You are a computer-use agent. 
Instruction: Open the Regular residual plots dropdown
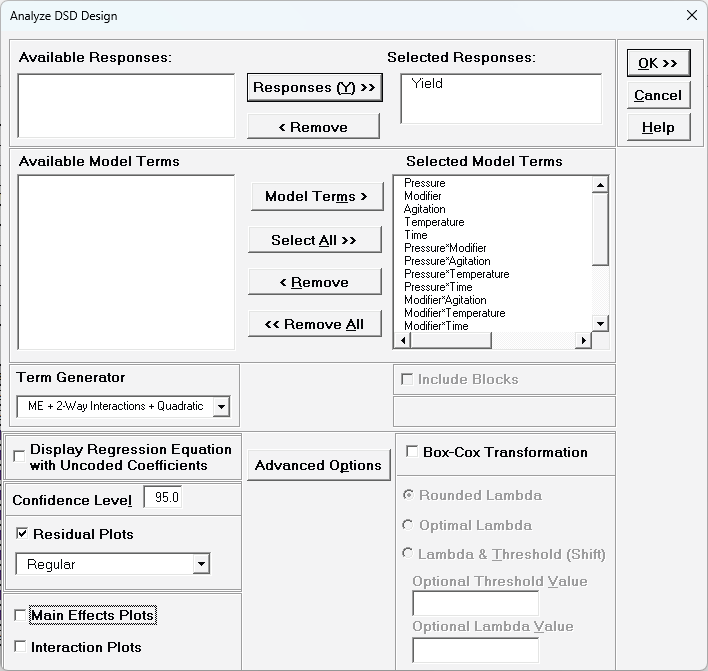click(201, 564)
